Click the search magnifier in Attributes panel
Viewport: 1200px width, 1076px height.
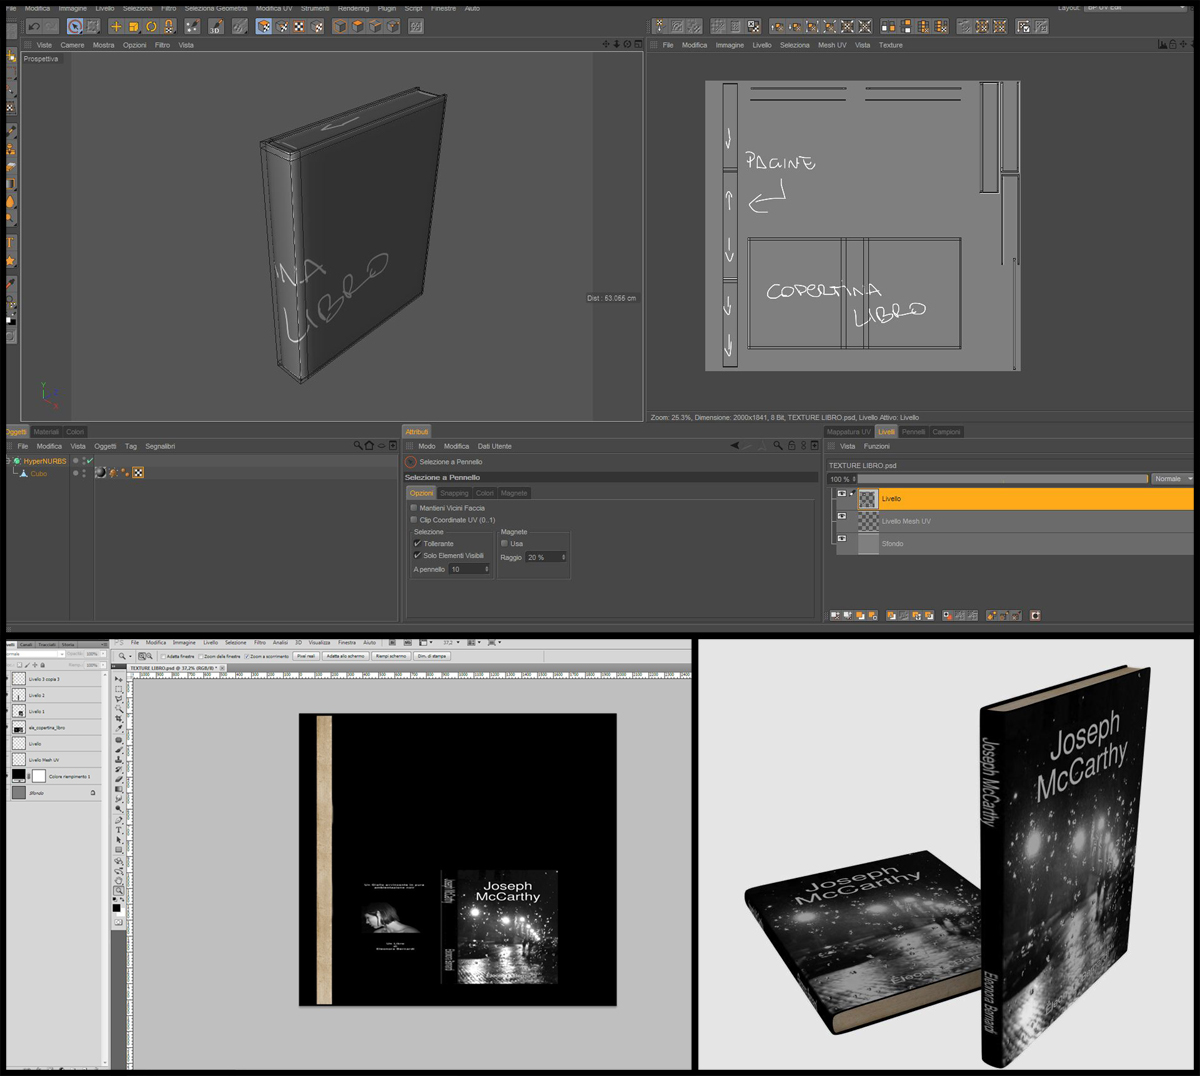coord(777,446)
